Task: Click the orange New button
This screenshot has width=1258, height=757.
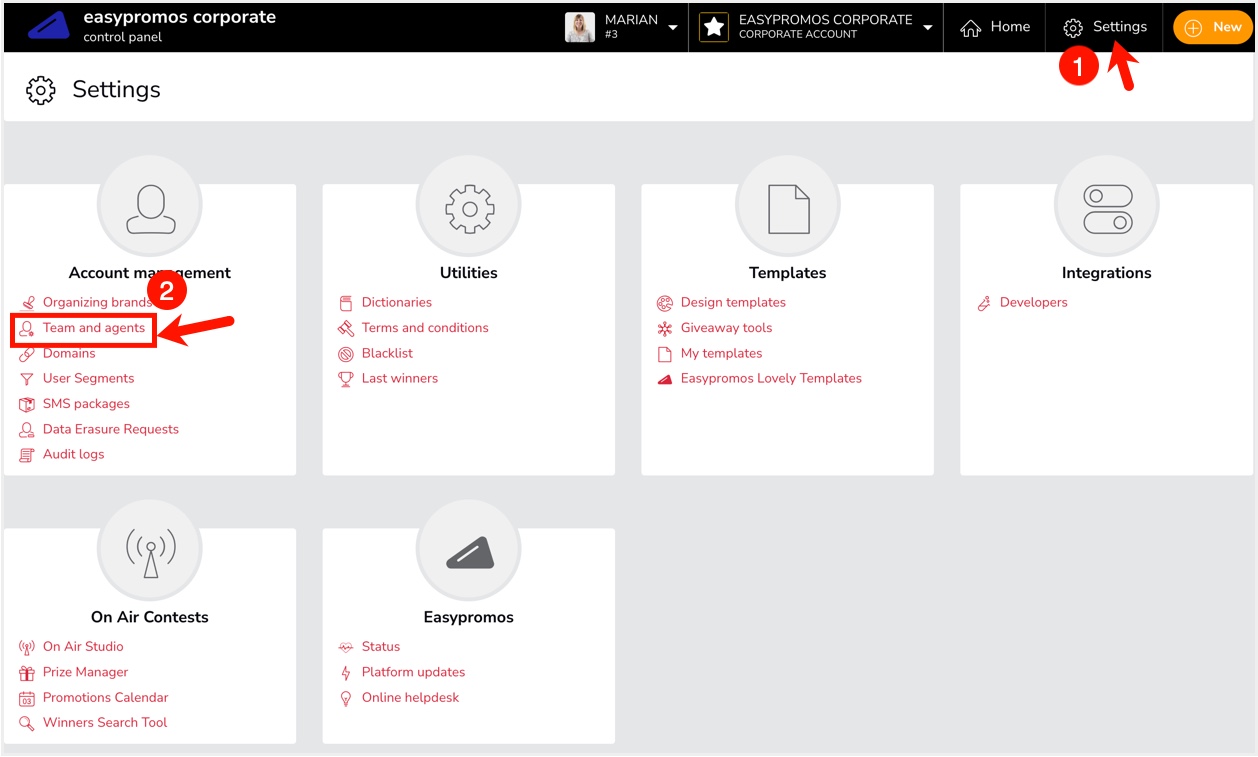Action: tap(1212, 27)
